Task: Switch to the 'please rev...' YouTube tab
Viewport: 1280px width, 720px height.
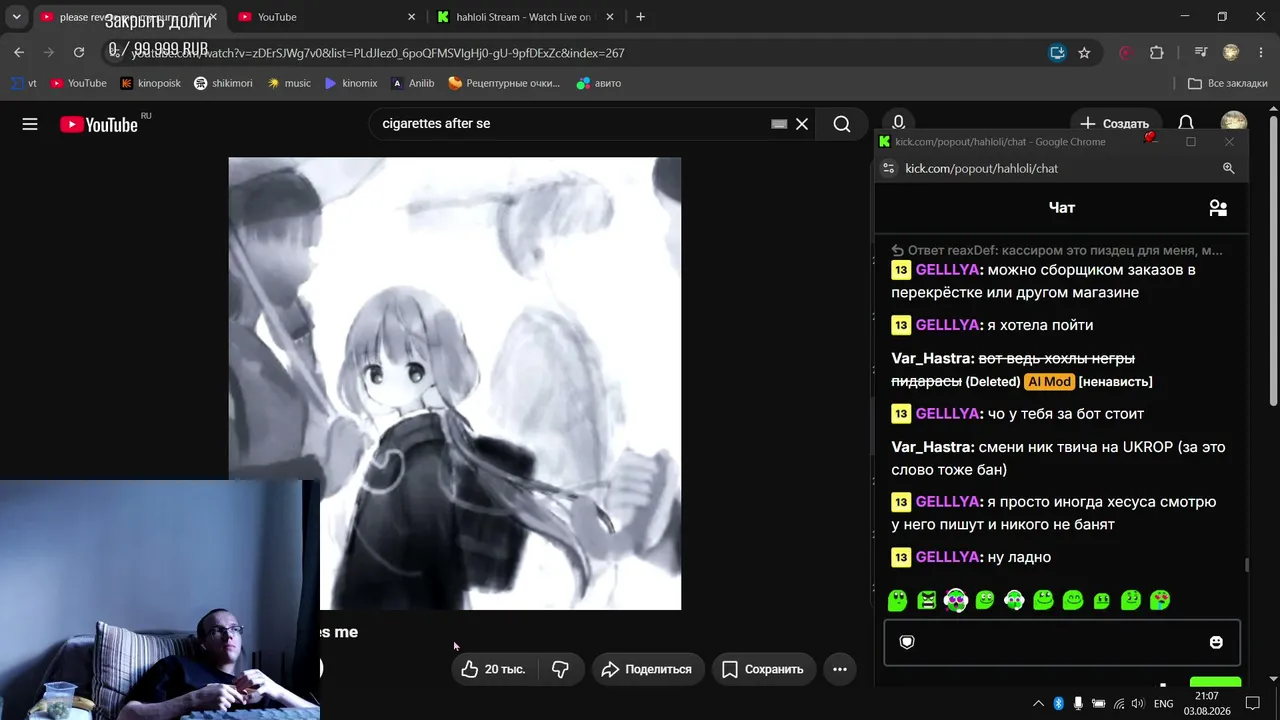Action: tap(127, 17)
